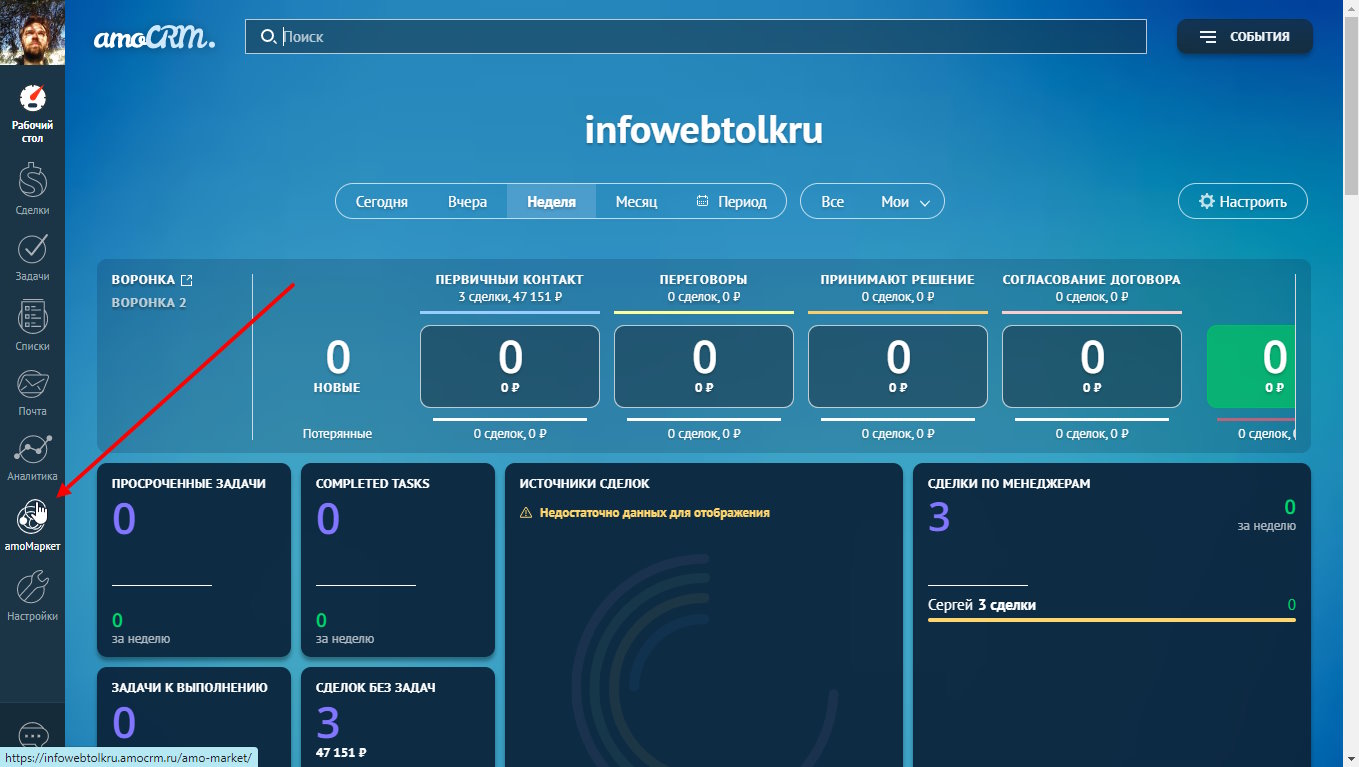This screenshot has width=1359, height=767.
Task: Open the СОБЫТИЯ events panel
Action: pos(1244,36)
